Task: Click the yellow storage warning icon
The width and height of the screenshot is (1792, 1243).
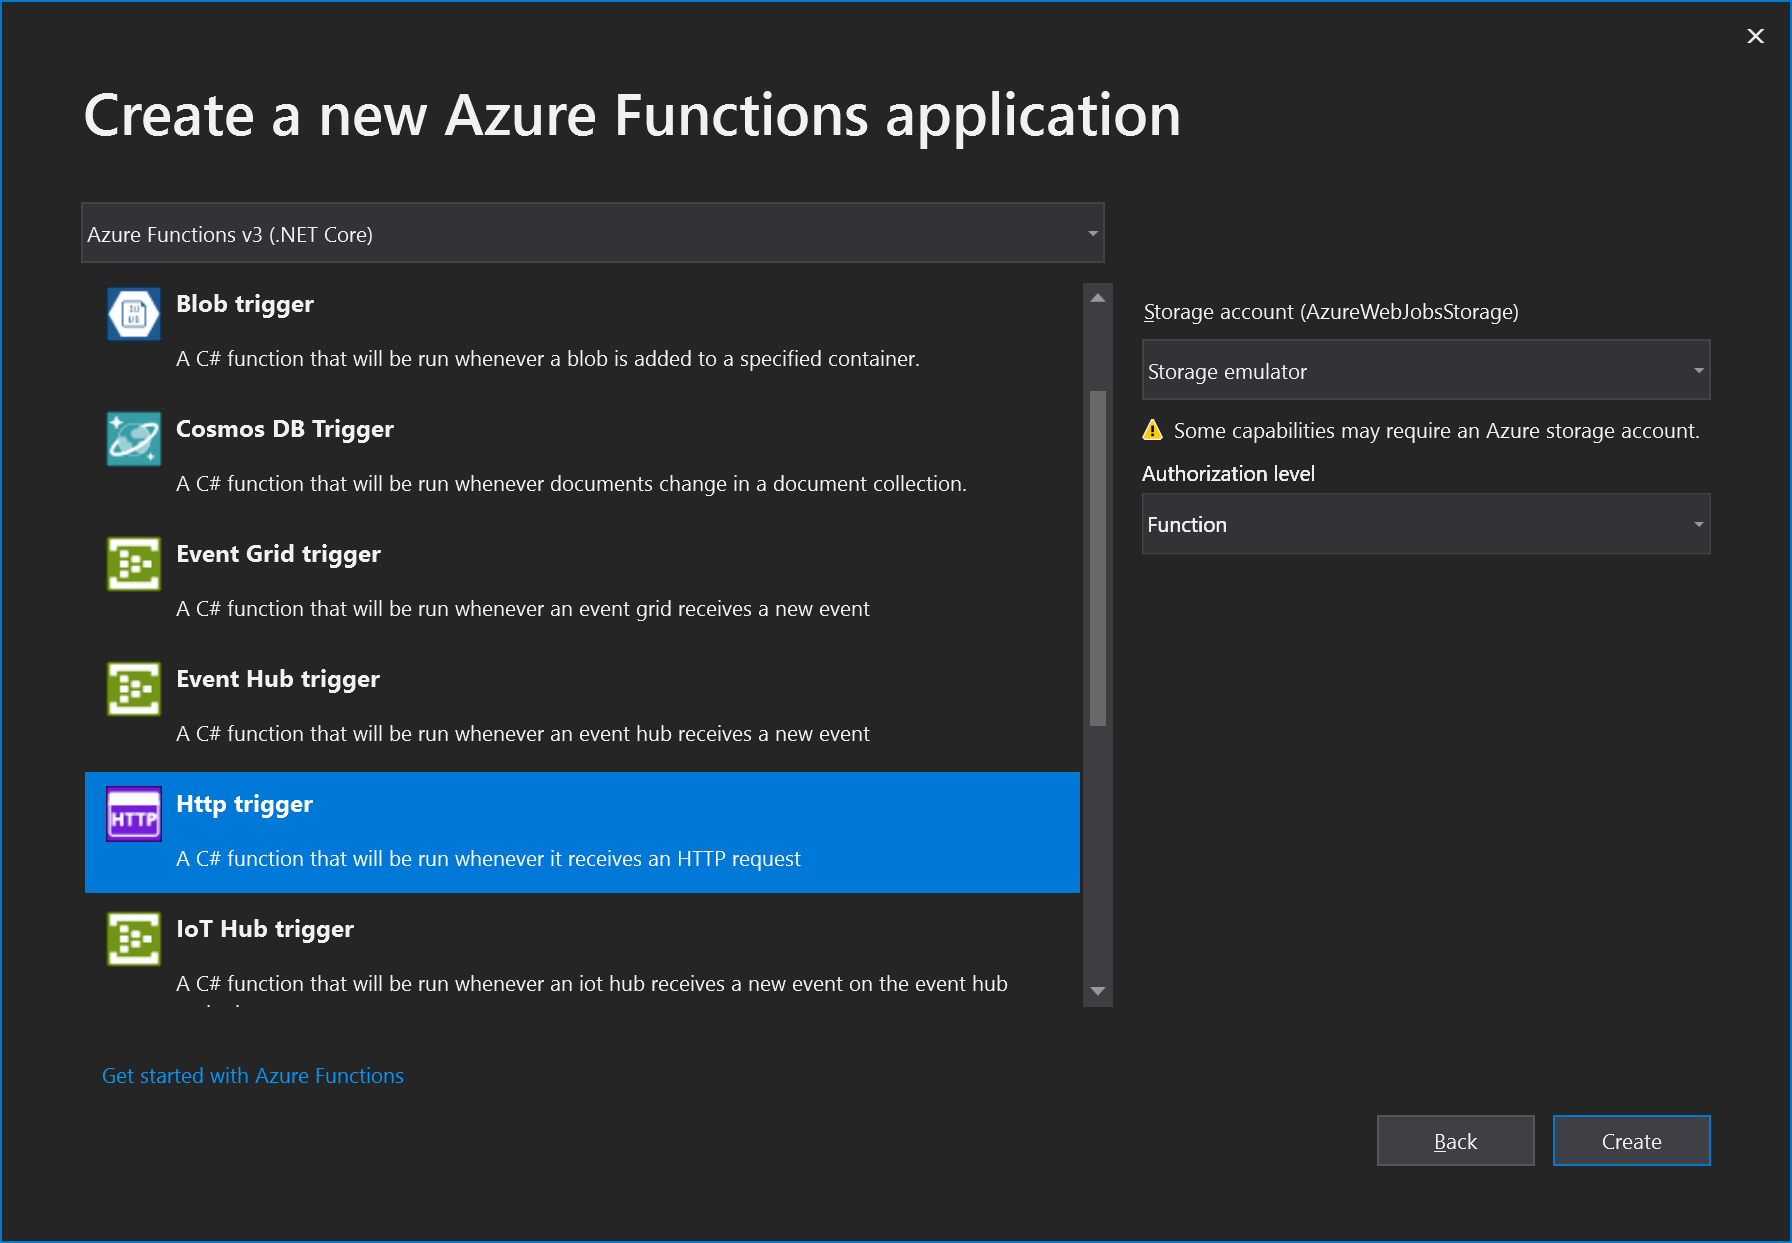Action: coord(1153,430)
